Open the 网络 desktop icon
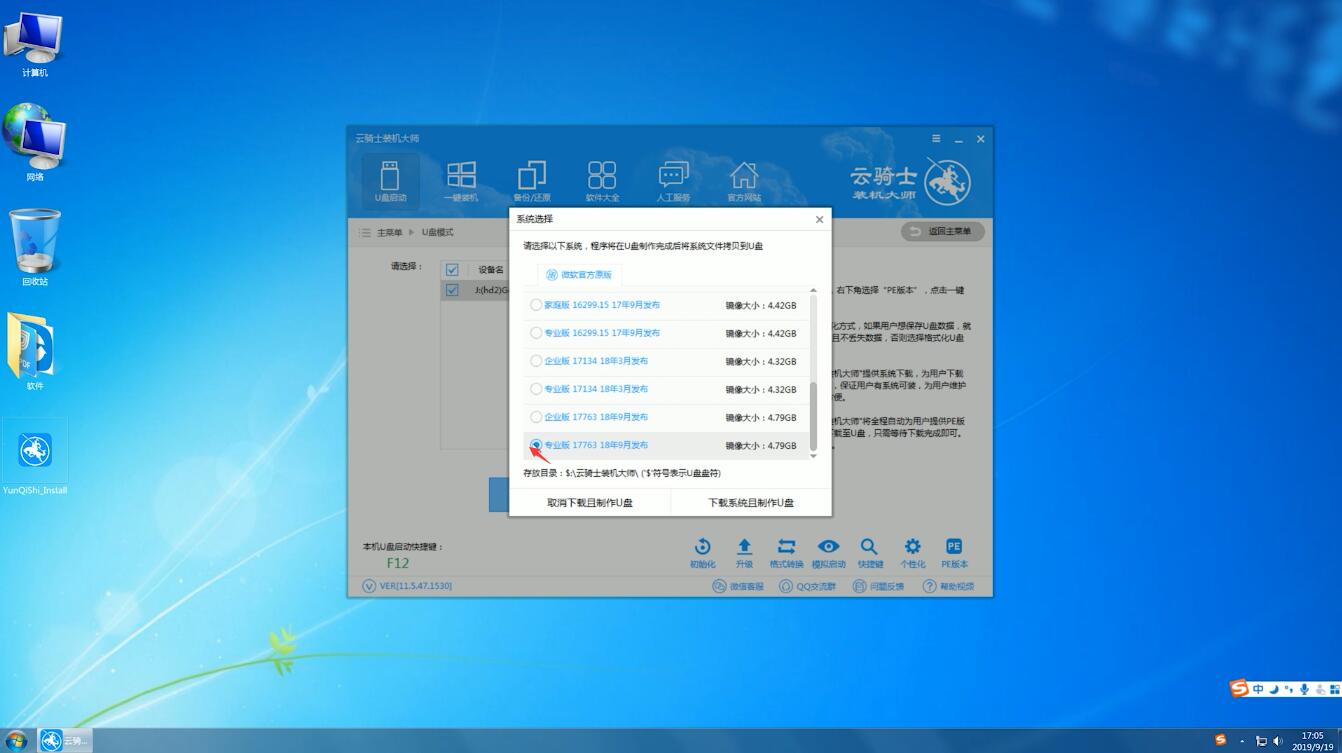 point(34,143)
